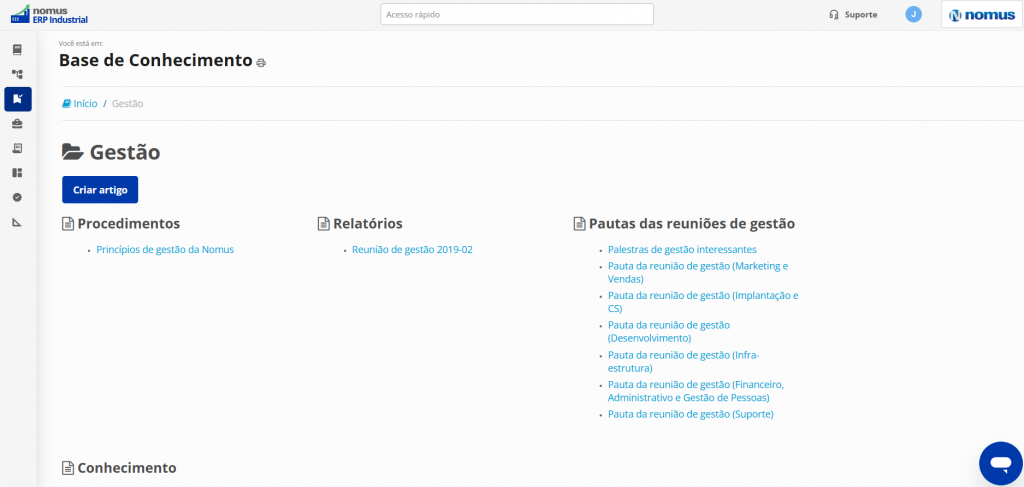
Task: Open Pauta da reunião de gestão (Suporte)
Action: pos(690,414)
